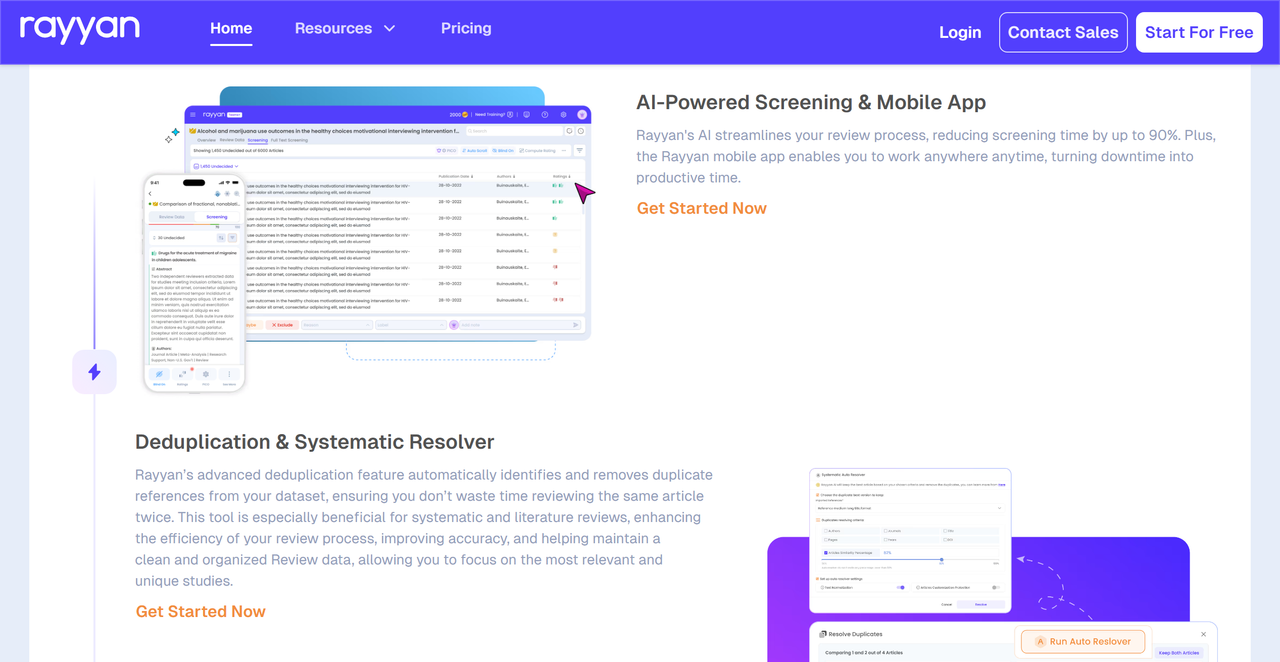
Task: Click the Authors column header in the articles table
Action: [x=507, y=176]
